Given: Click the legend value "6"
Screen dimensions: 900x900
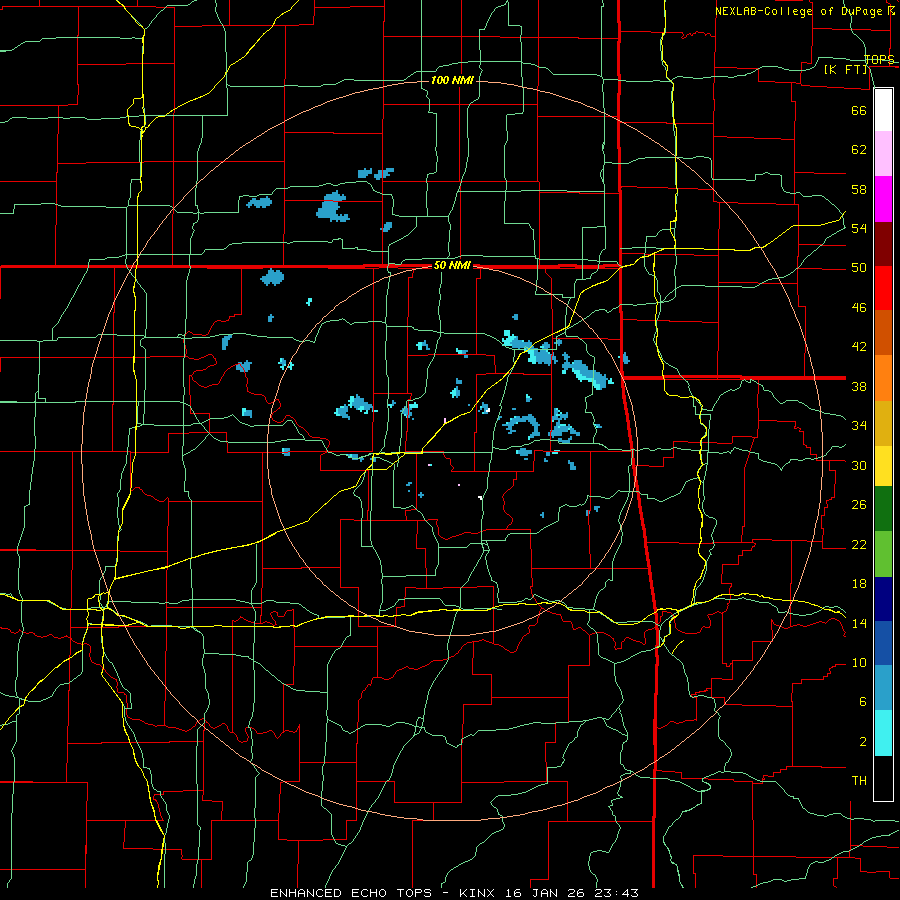Looking at the screenshot, I should coord(863,702).
